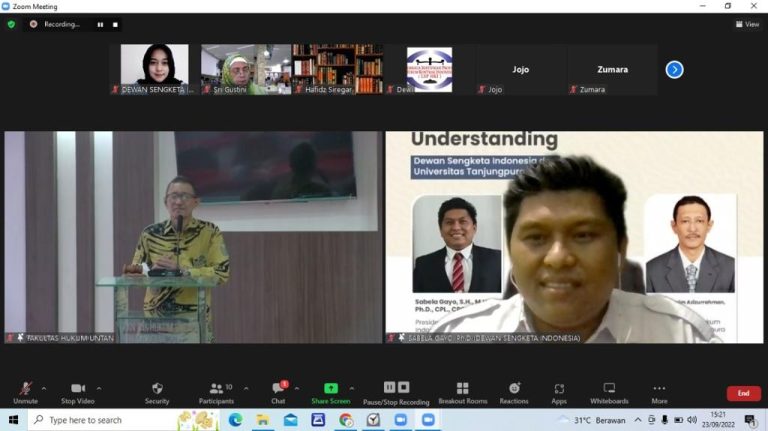Open the View layout menu
The image size is (768, 431).
pos(747,24)
